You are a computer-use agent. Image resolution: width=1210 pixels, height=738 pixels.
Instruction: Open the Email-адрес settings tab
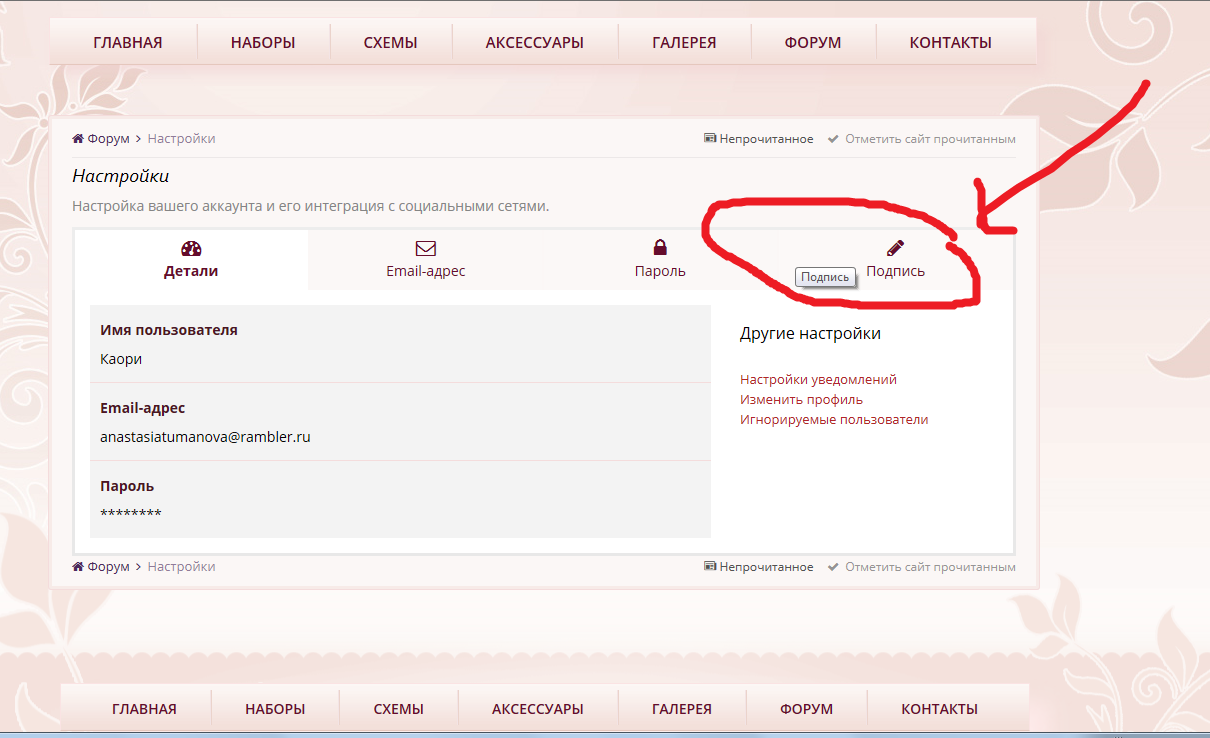(x=426, y=271)
